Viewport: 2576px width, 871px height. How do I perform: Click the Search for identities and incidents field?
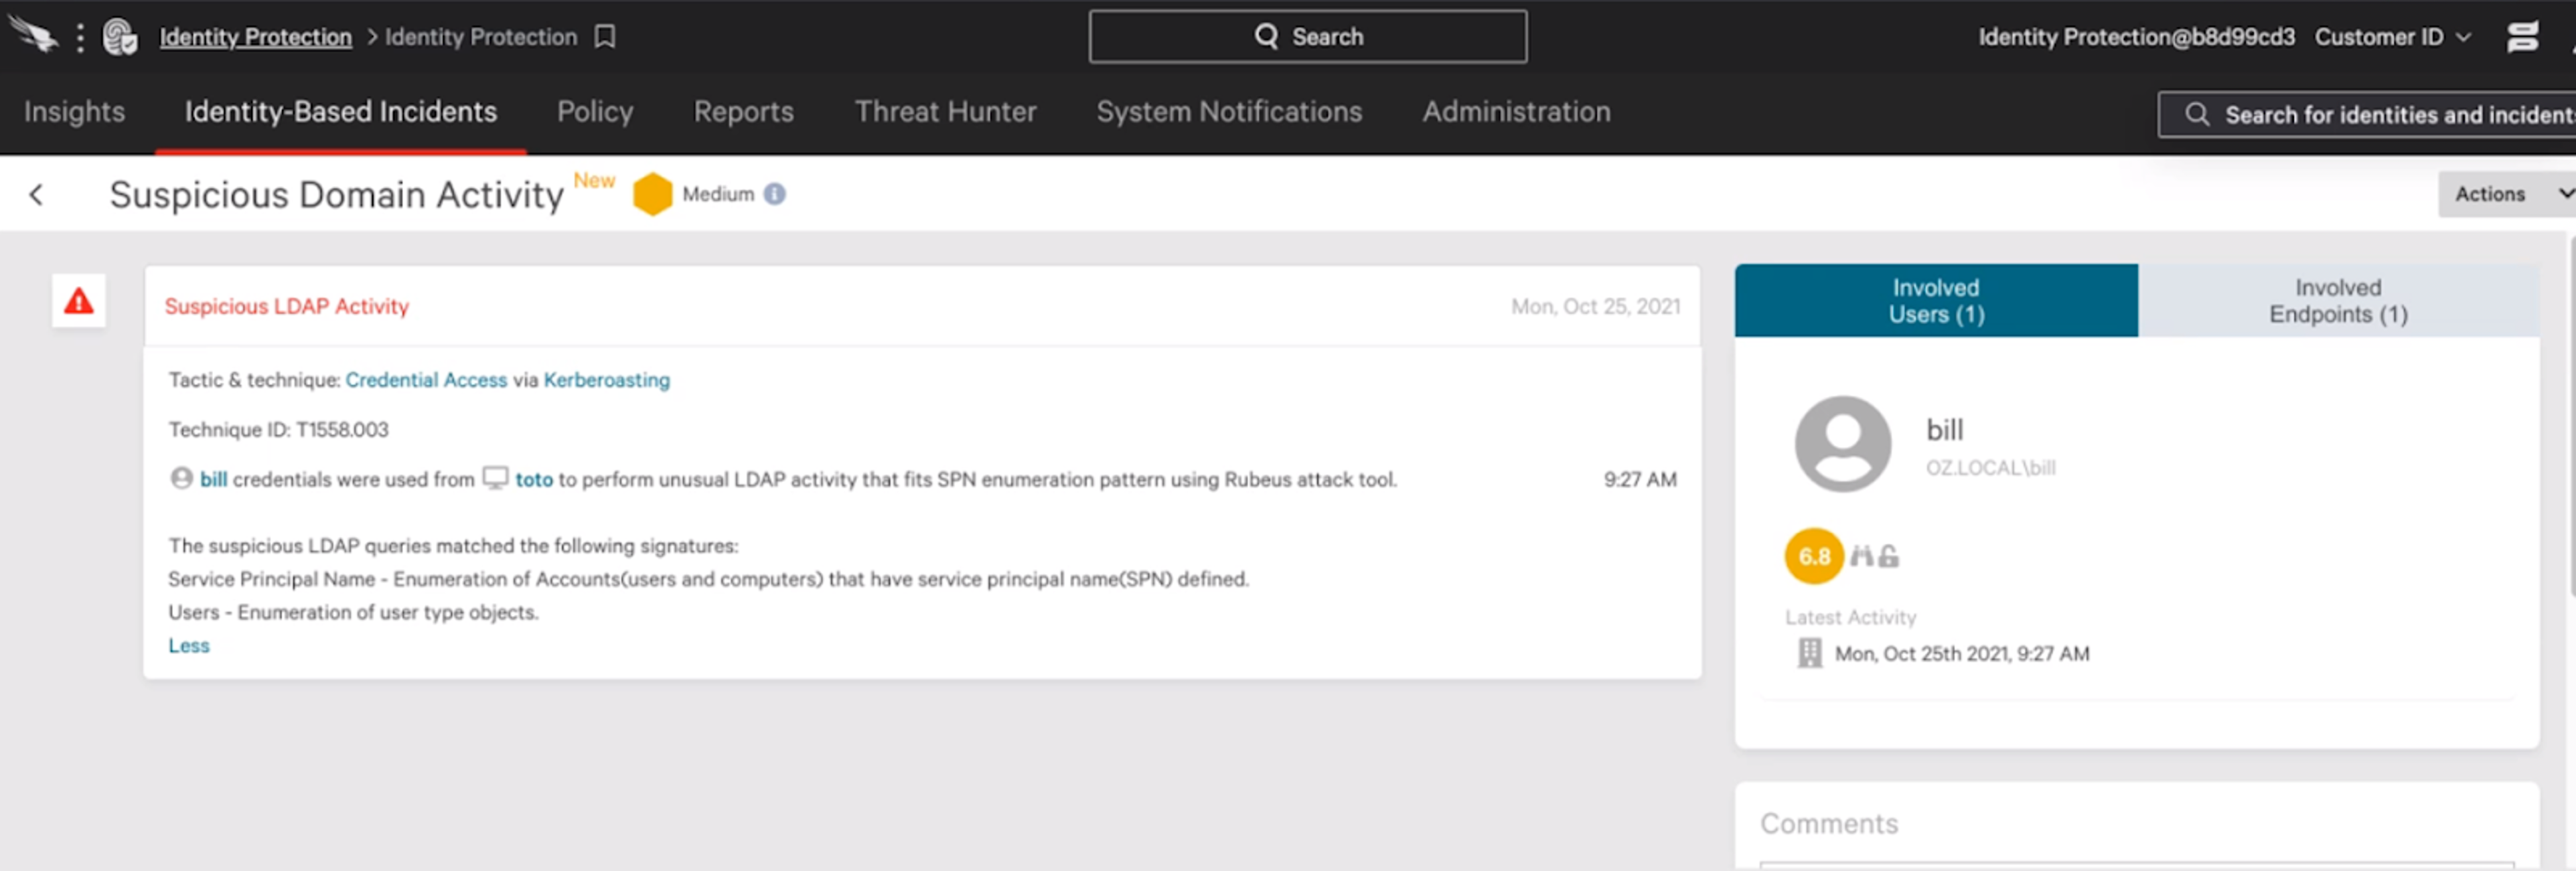(2367, 114)
